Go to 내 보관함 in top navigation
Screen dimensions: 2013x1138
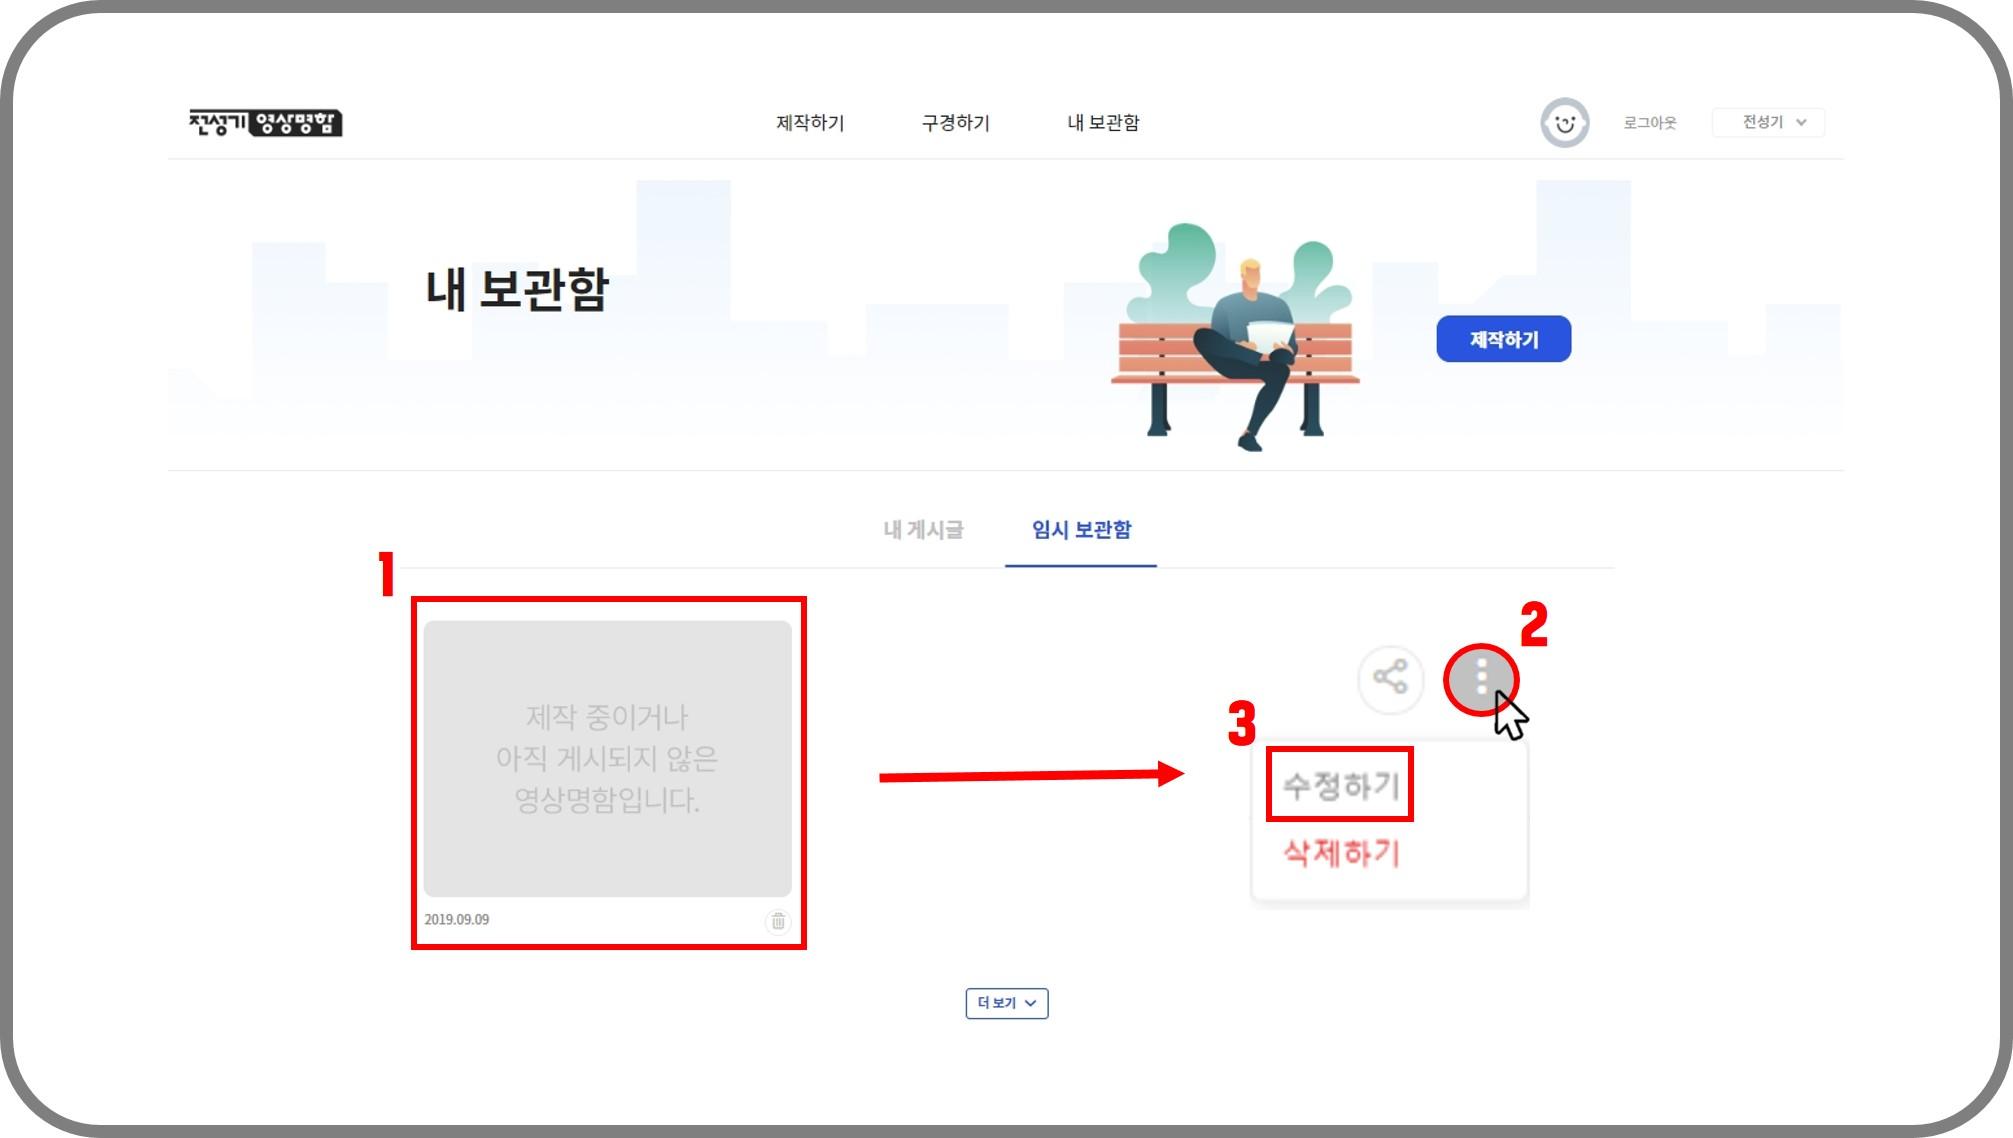[1103, 123]
